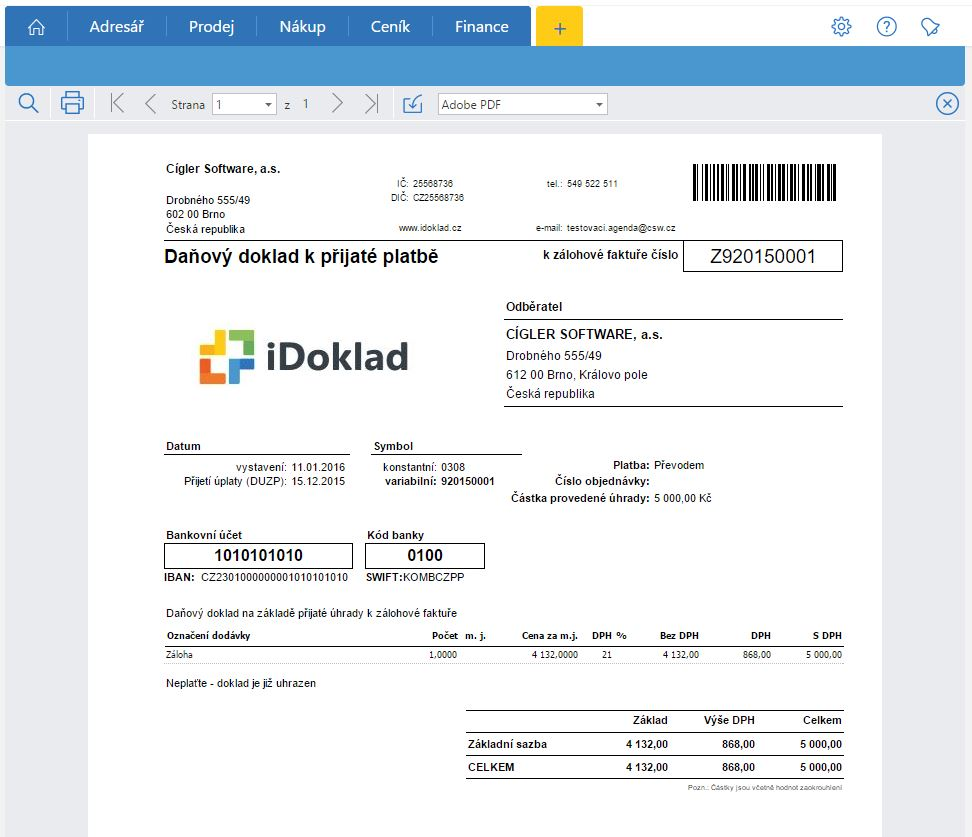Jump to the last page arrow

click(x=371, y=103)
